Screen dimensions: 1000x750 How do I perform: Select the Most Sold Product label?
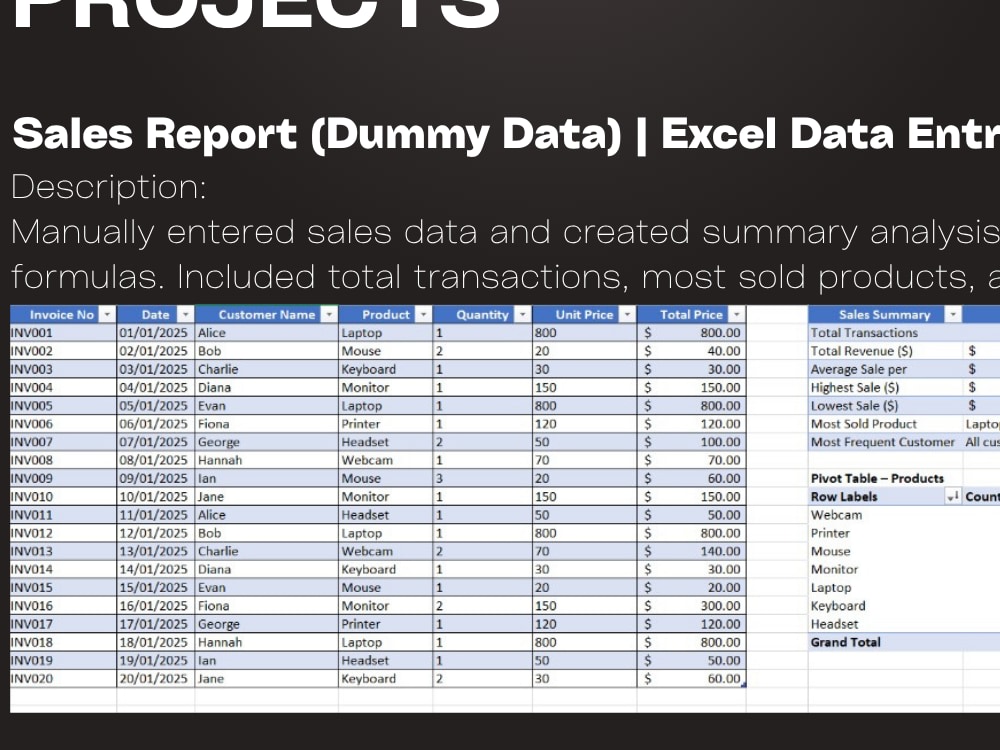coord(864,424)
